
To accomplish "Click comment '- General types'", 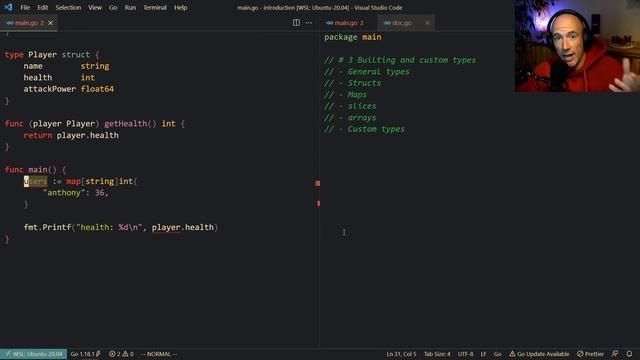I will point(367,72).
